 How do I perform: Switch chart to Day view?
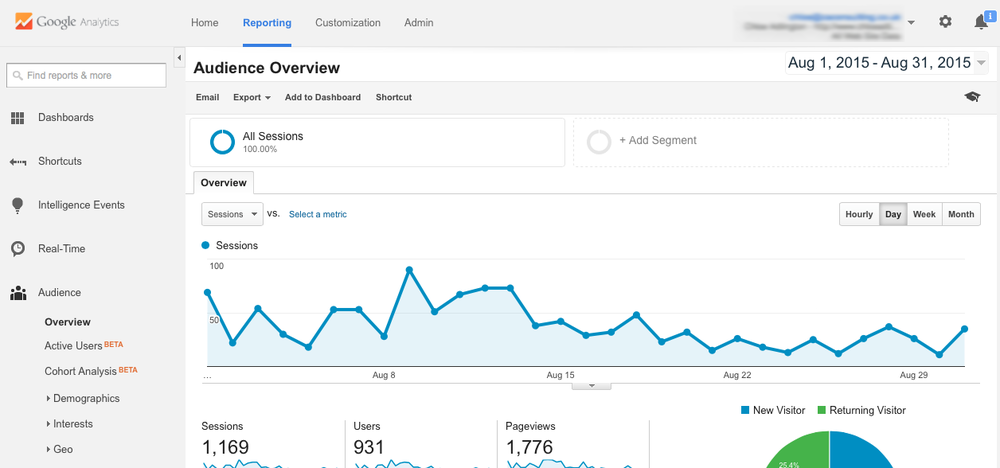893,214
